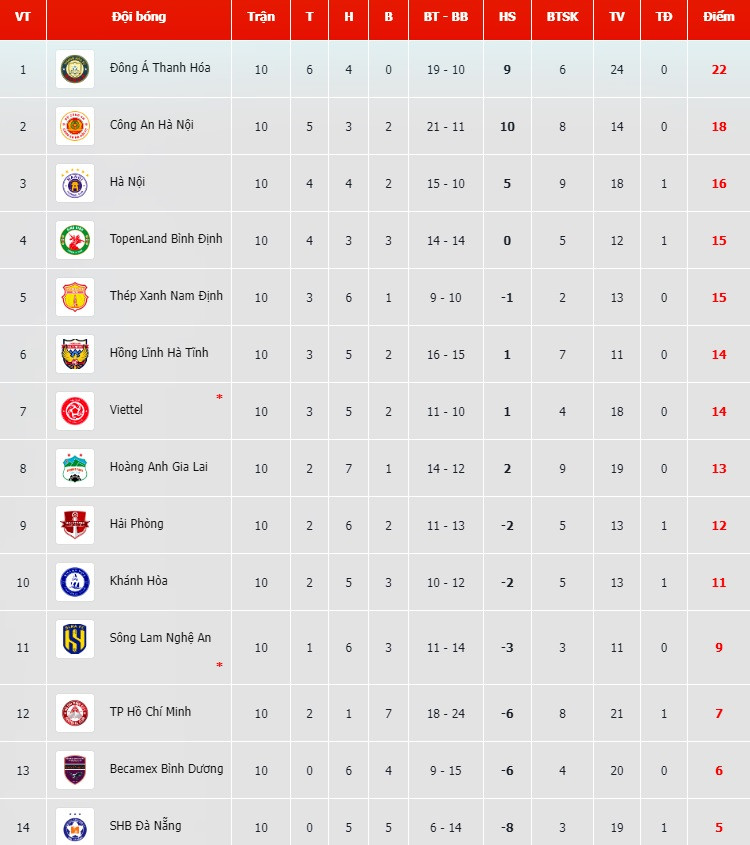Viewport: 750px width, 845px height.
Task: Select the Điểm column header
Action: coord(718,17)
